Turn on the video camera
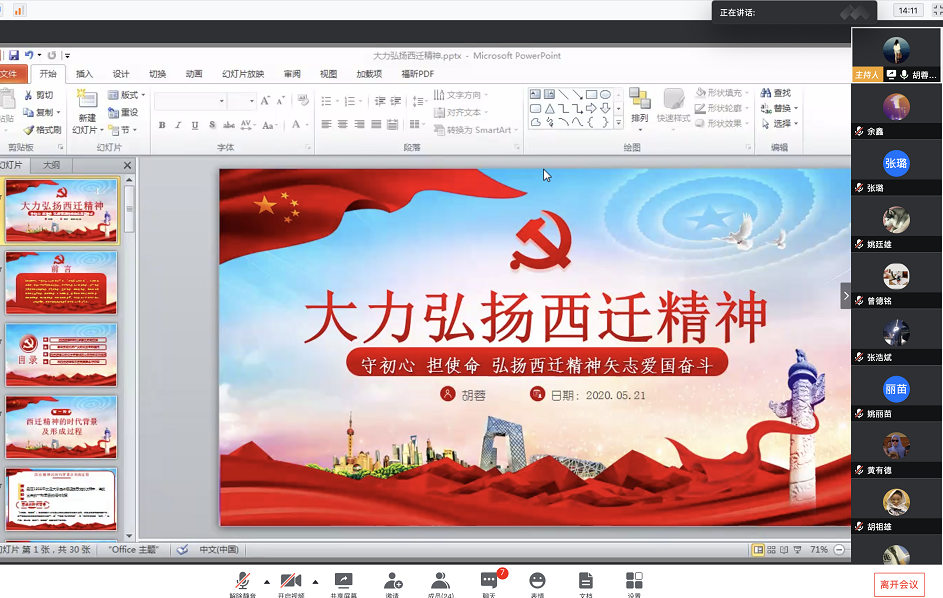The width and height of the screenshot is (943, 598). point(291,582)
